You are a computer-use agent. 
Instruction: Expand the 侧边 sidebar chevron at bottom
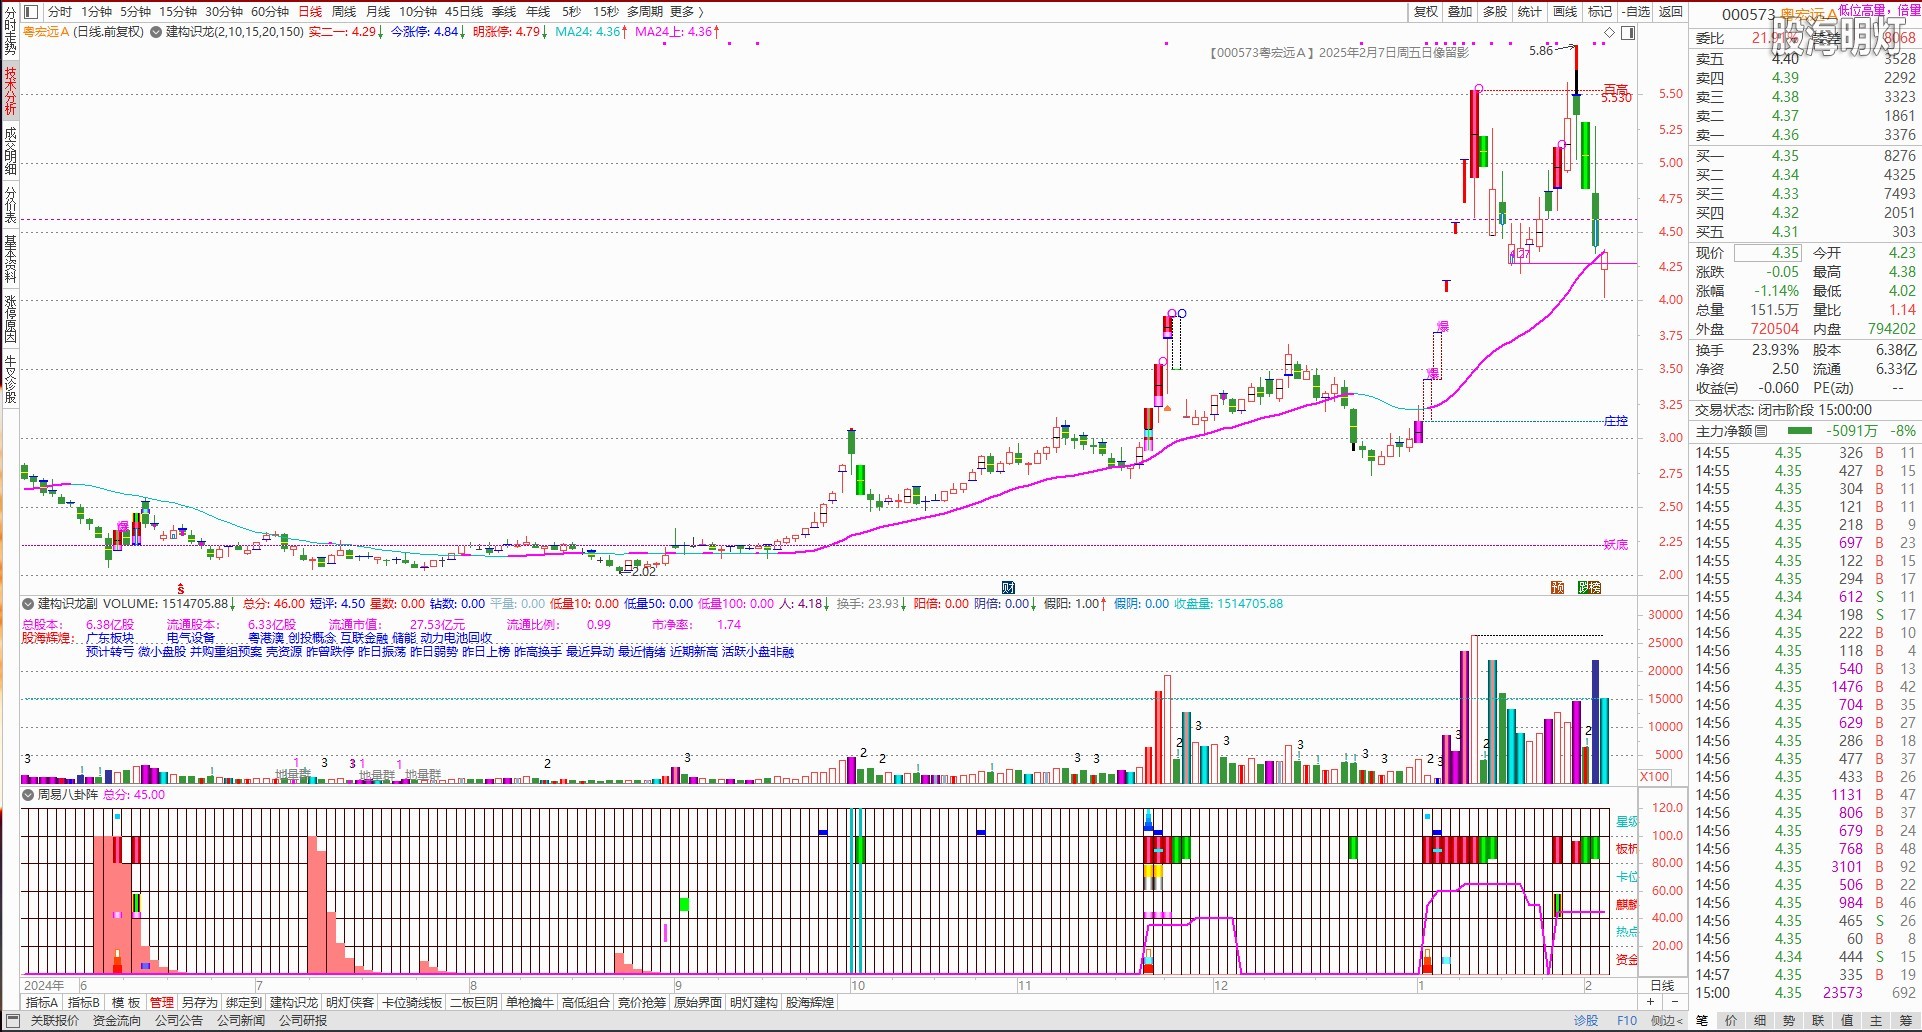[1668, 1021]
